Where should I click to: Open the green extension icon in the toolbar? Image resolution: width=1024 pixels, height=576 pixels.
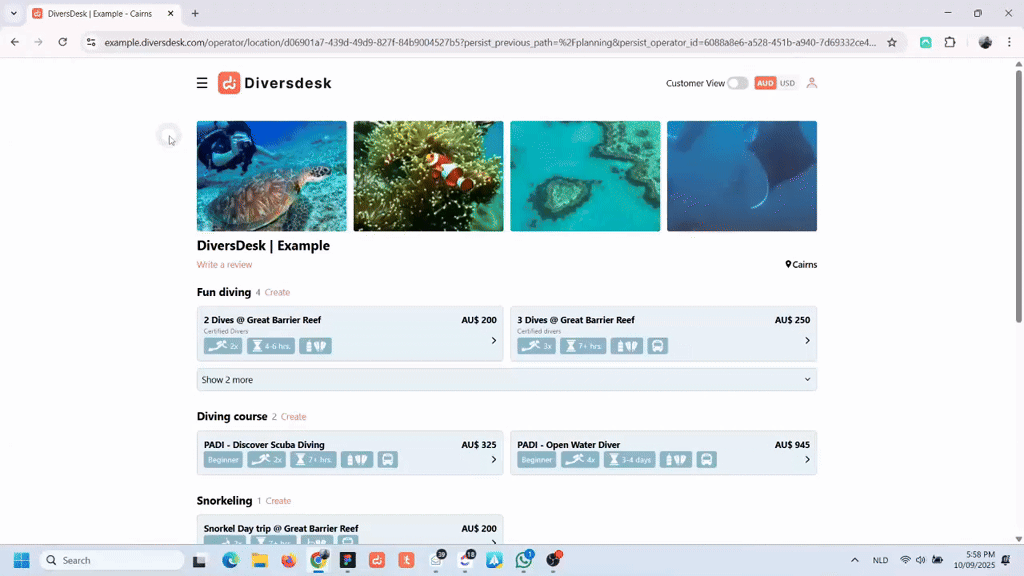tap(925, 42)
